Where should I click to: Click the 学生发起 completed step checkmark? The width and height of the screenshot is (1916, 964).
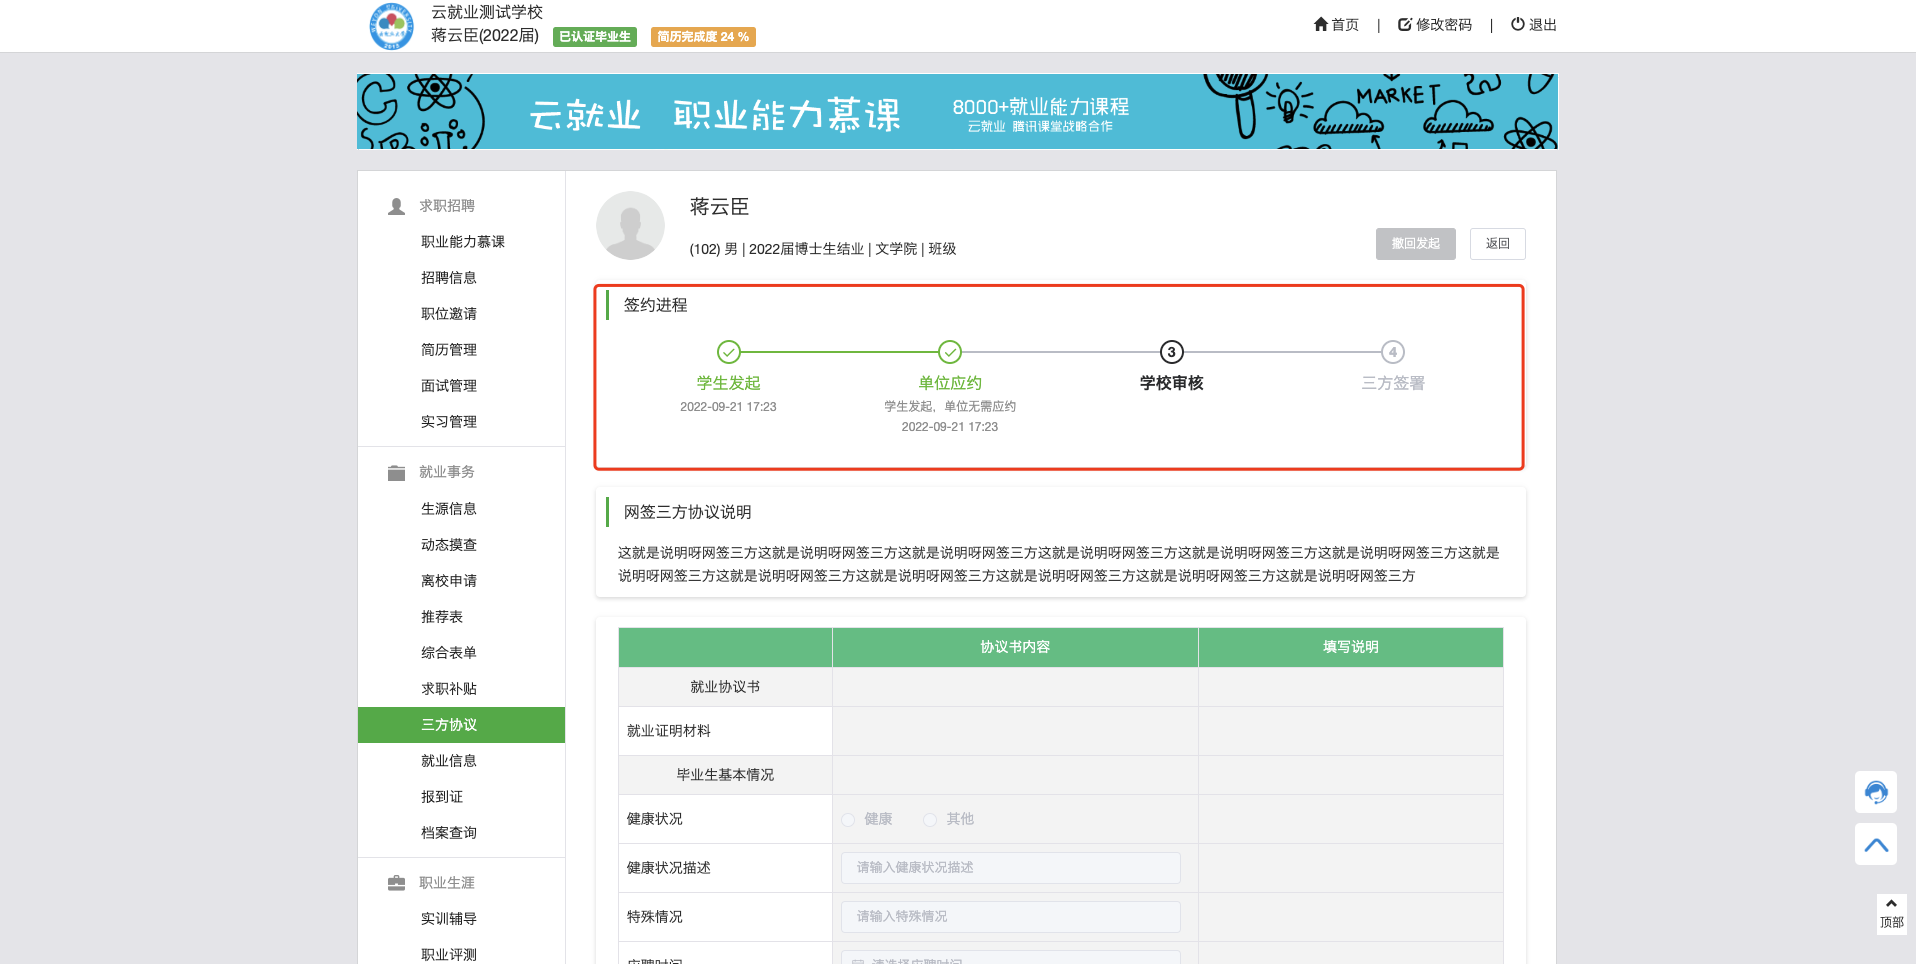point(729,352)
